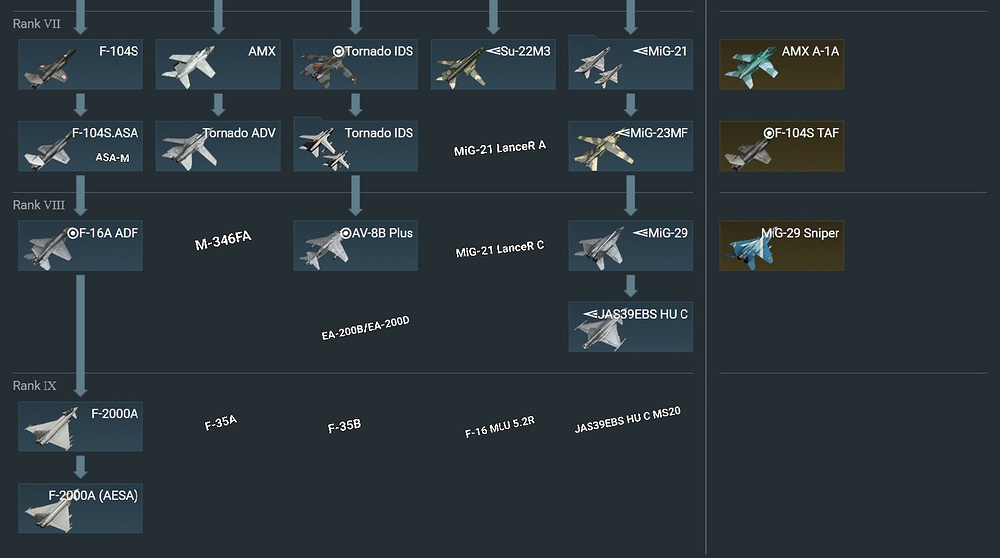Expand the Tornado IDS group folder
This screenshot has height=558, width=1000.
point(355,145)
